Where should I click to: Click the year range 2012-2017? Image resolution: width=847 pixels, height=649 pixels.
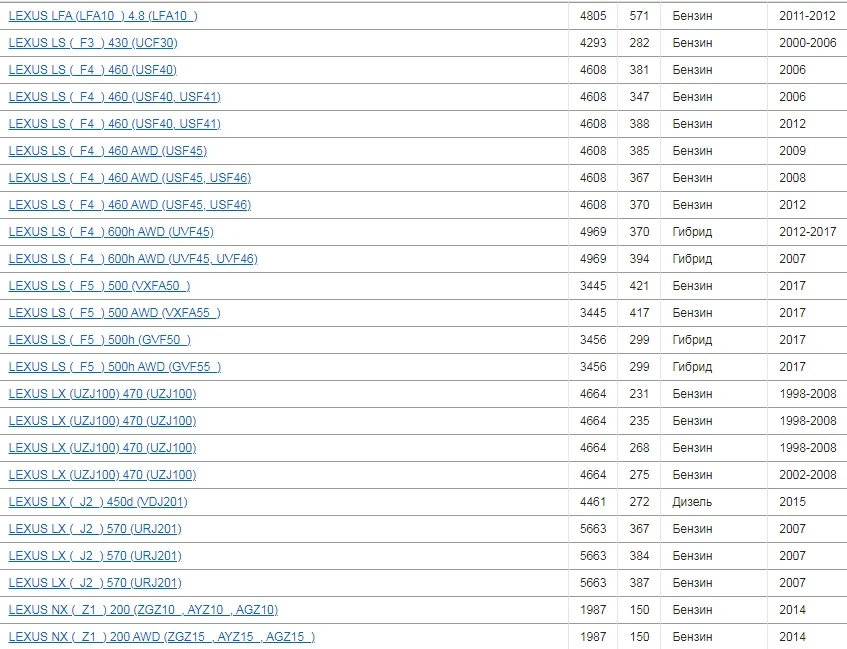[x=807, y=232]
